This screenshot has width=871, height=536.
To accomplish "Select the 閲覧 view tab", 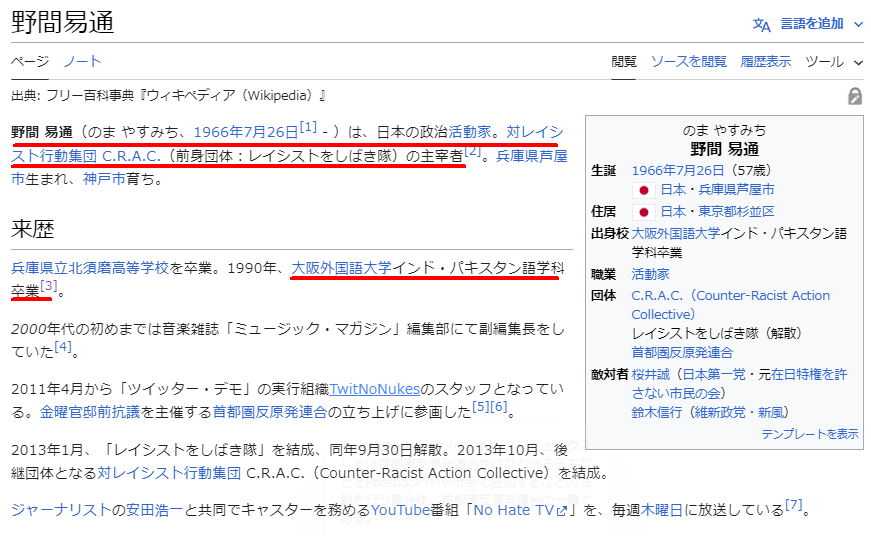I will [623, 61].
